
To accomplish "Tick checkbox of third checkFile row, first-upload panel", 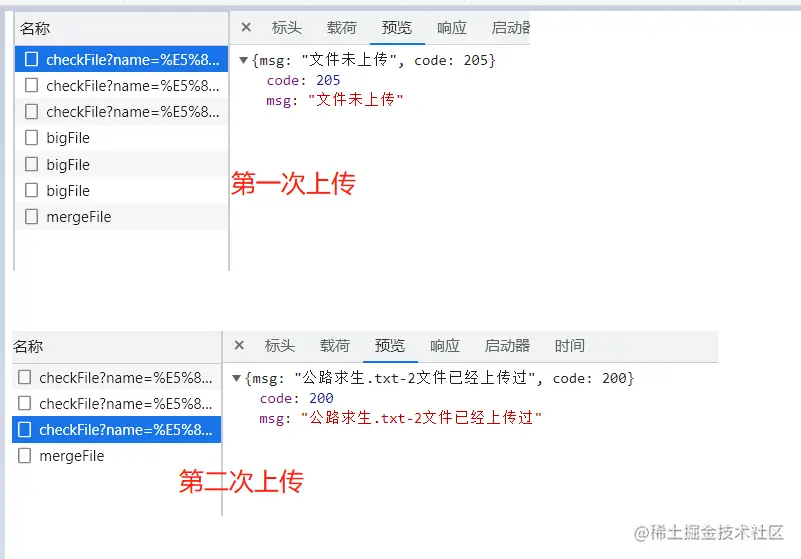I will [32, 111].
